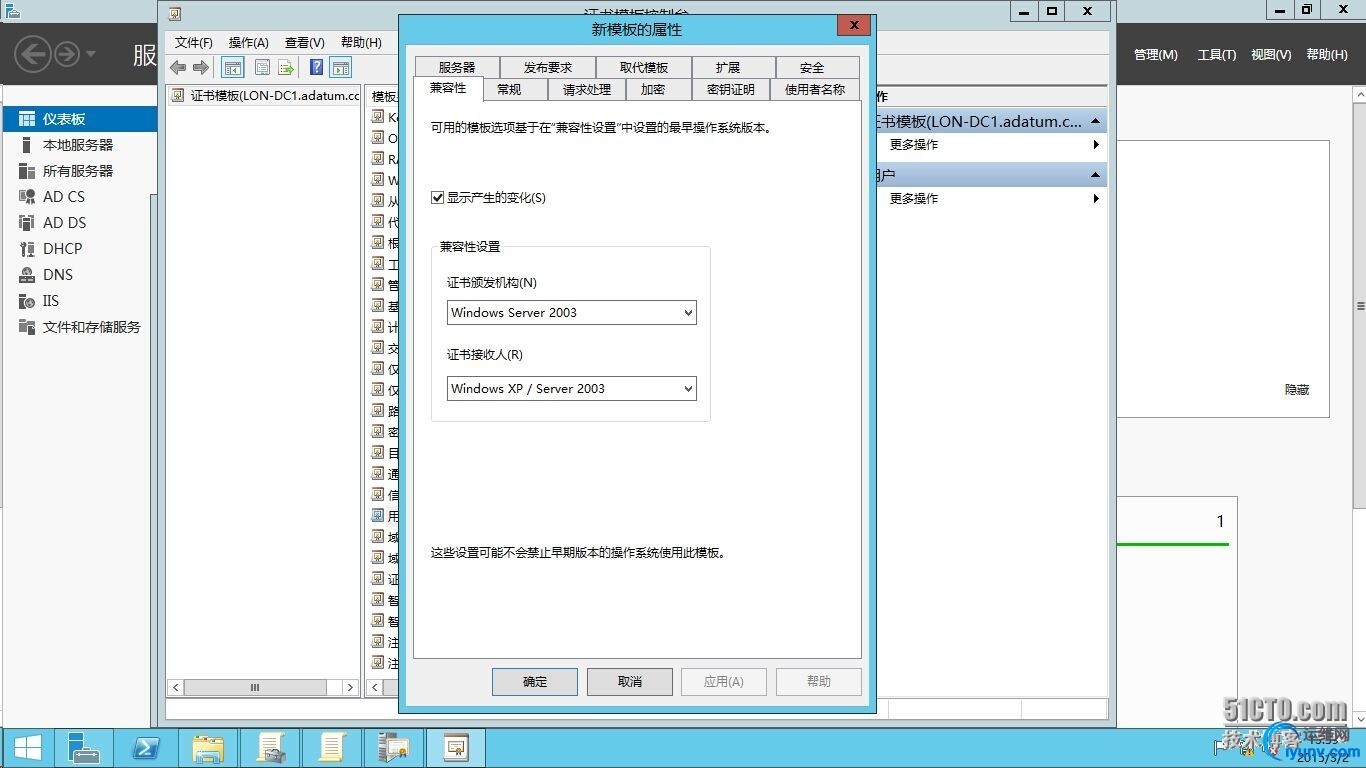Click the server-with-certificate taskbar icon
Viewport: 1366px width, 768px height.
pyautogui.click(x=394, y=748)
